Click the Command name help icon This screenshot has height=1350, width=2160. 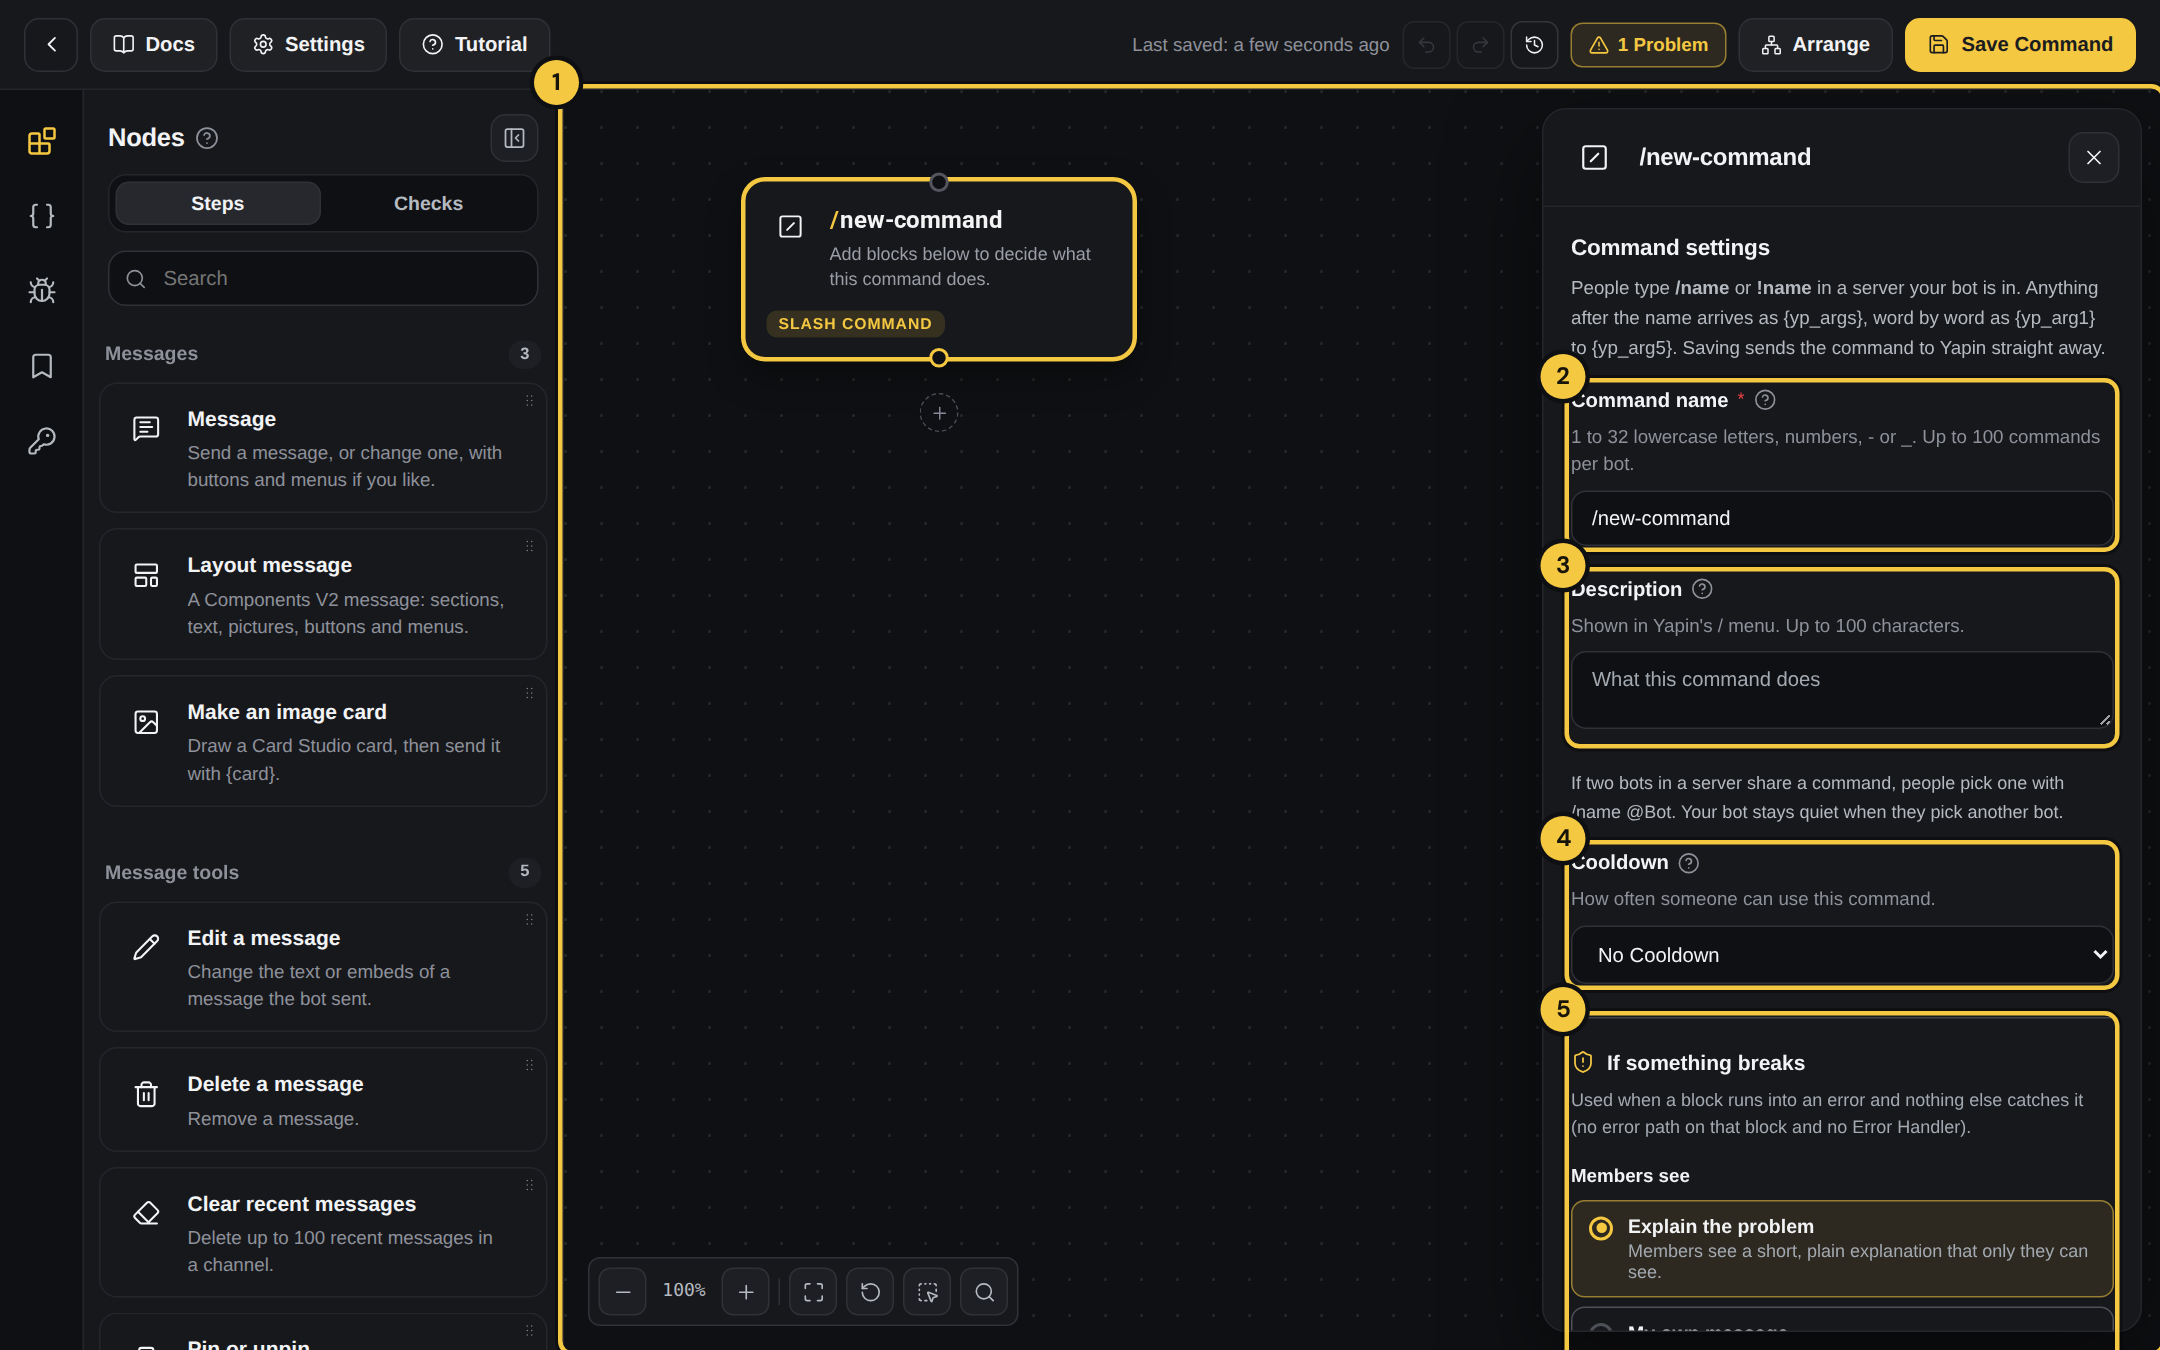coord(1765,400)
